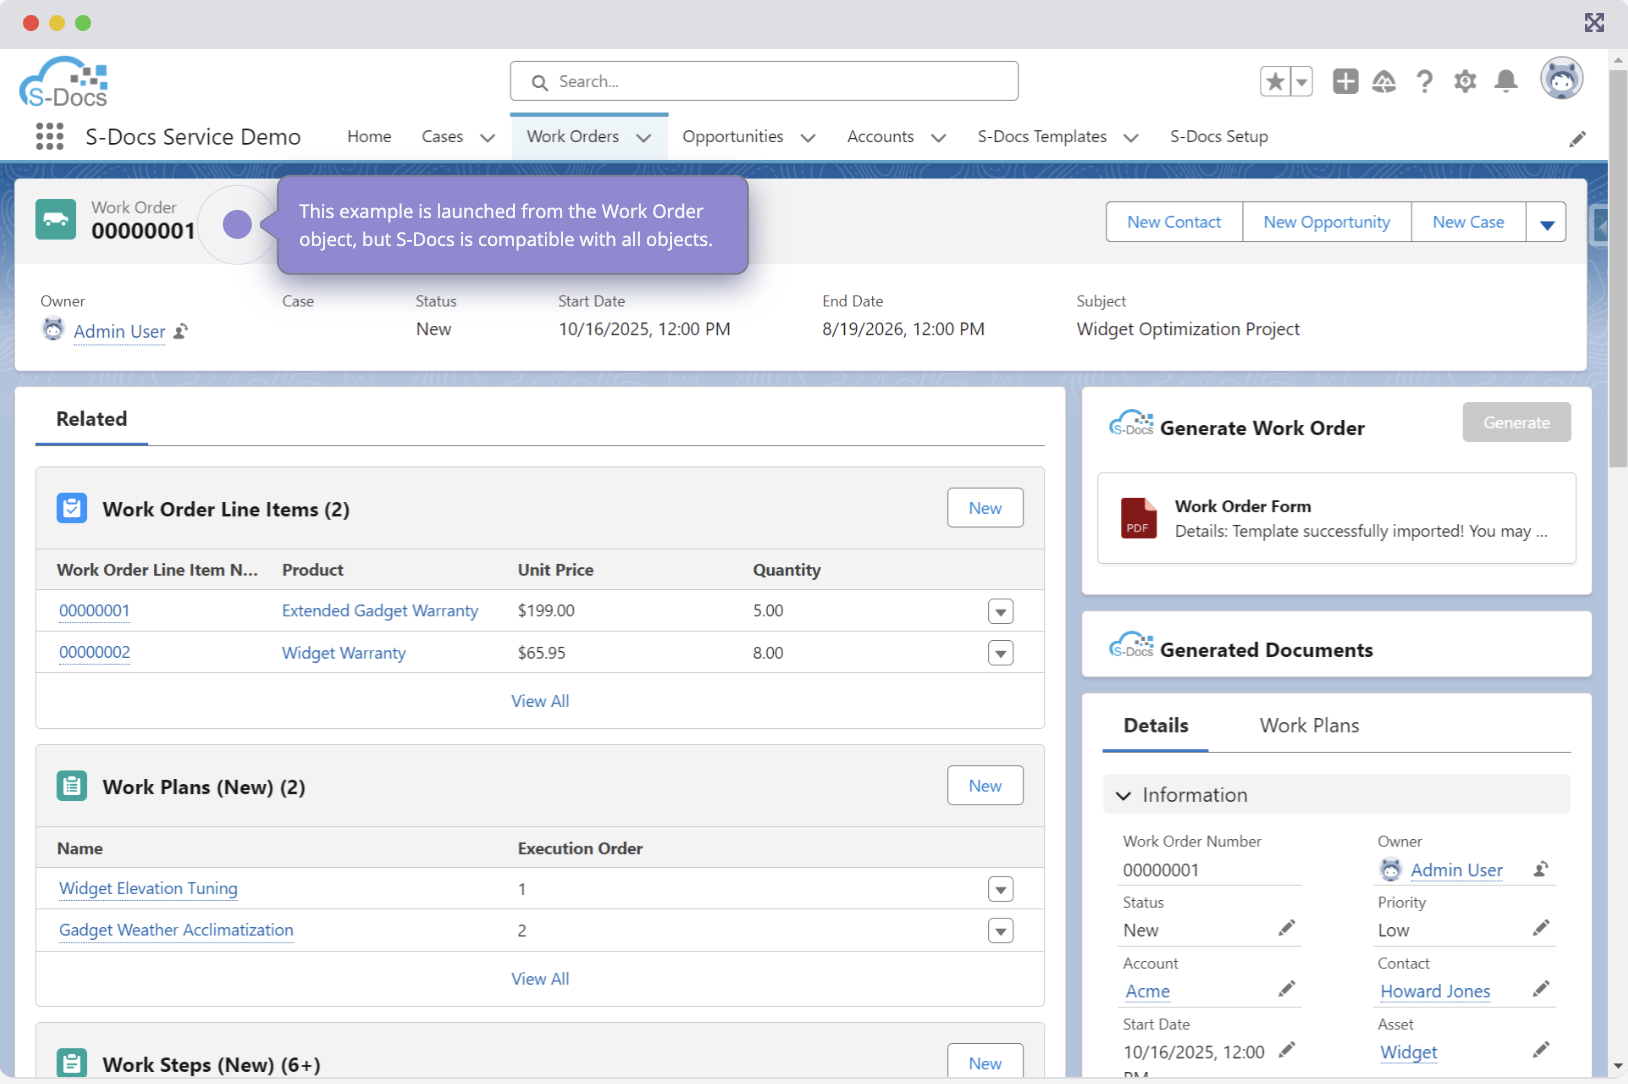Expand the S-Docs Templates nav dropdown chevron
Viewport: 1628px width, 1084px height.
[1131, 138]
